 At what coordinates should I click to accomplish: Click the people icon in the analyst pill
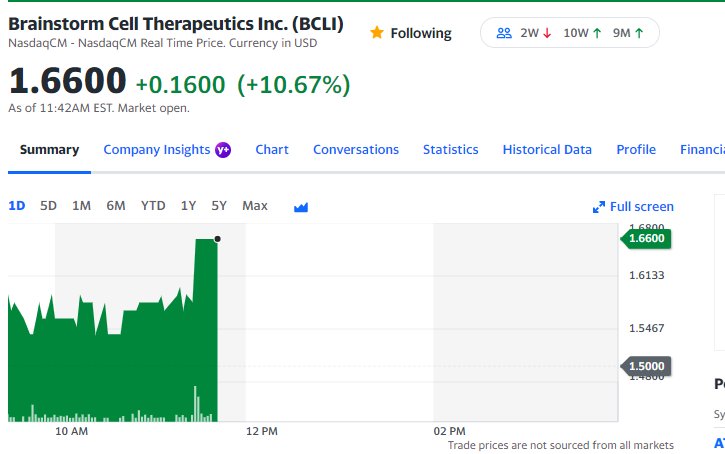[x=504, y=33]
